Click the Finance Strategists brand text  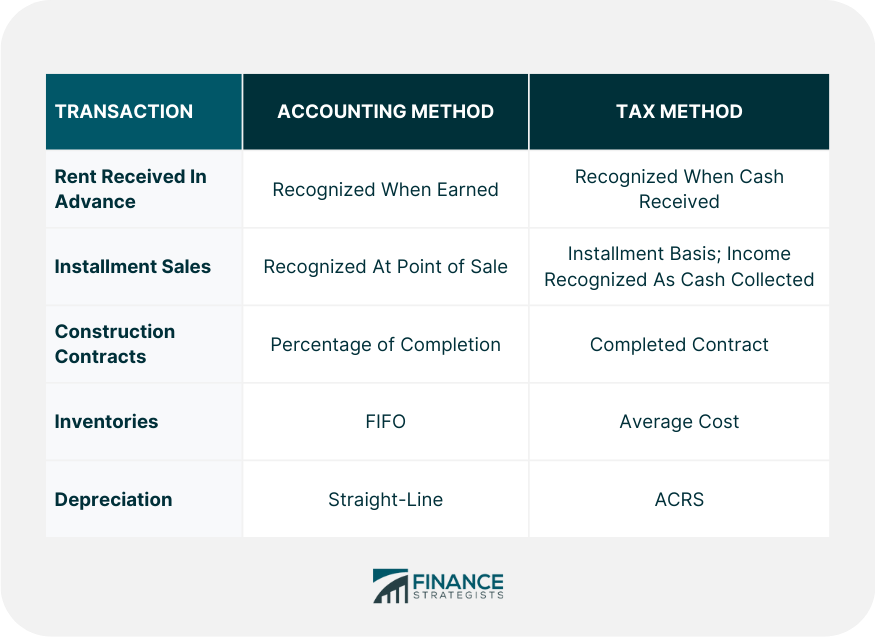pyautogui.click(x=458, y=586)
